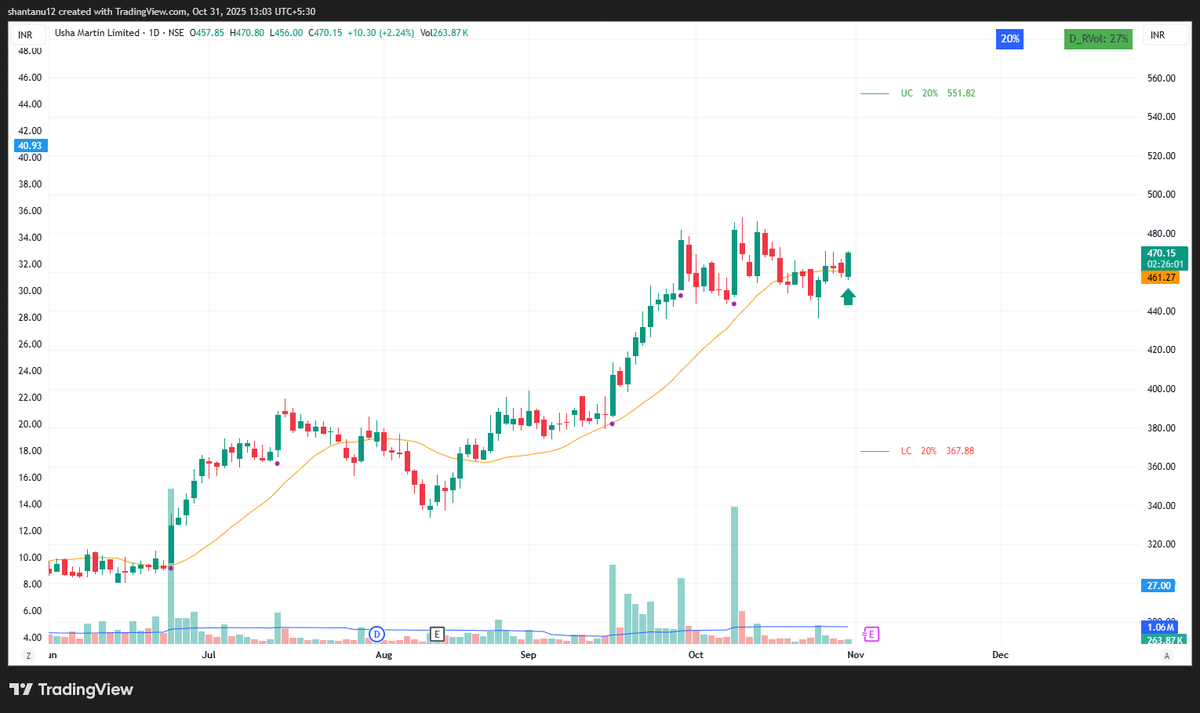This screenshot has height=713, width=1200.
Task: Click the L456.00 low value
Action: pos(288,33)
